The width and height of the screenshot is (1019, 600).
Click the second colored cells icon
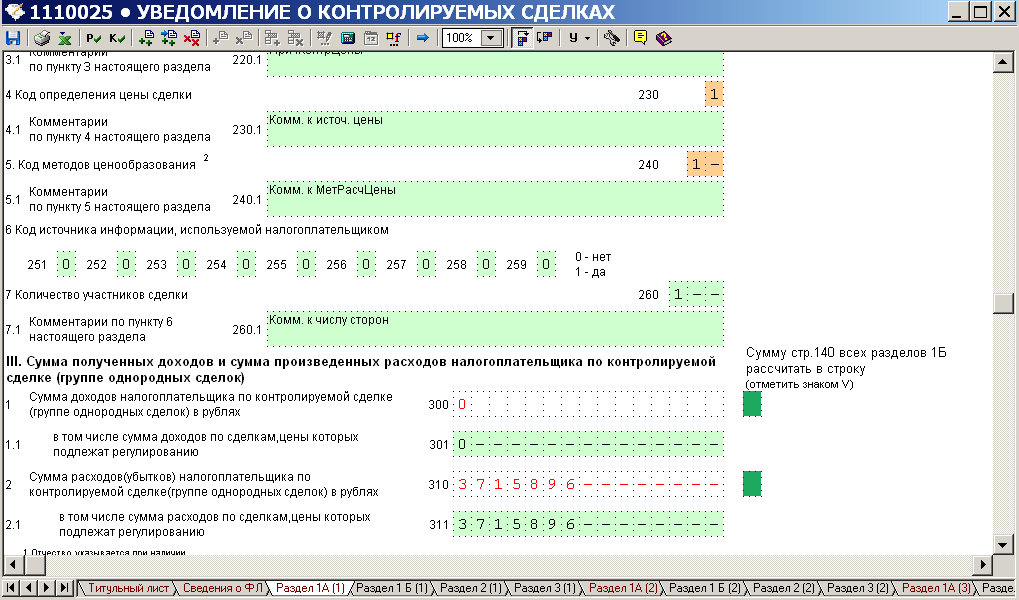click(x=545, y=38)
